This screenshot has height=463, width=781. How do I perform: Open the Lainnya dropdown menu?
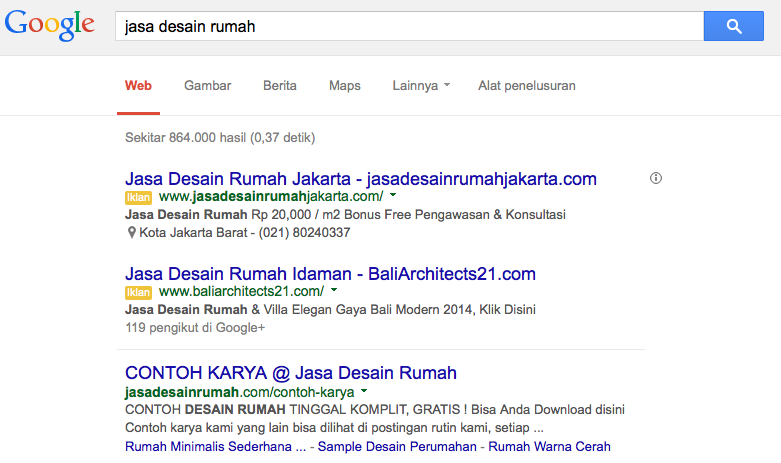coord(421,86)
